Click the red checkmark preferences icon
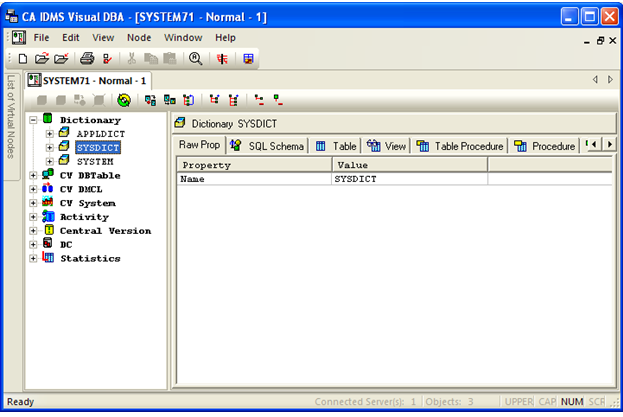Viewport: 623px width, 417px height. coord(107,59)
